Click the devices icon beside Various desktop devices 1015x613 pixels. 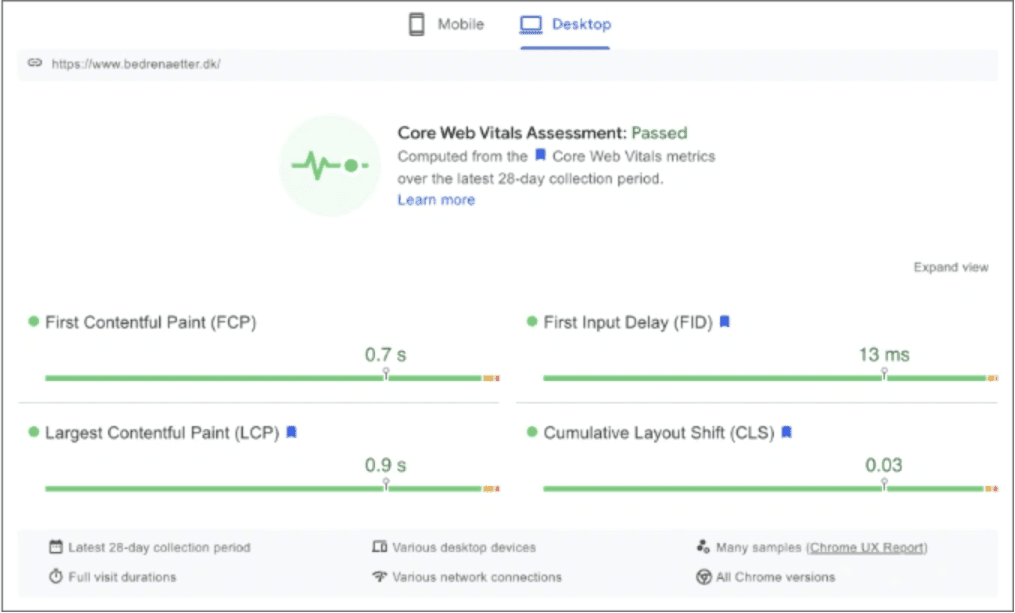click(379, 548)
